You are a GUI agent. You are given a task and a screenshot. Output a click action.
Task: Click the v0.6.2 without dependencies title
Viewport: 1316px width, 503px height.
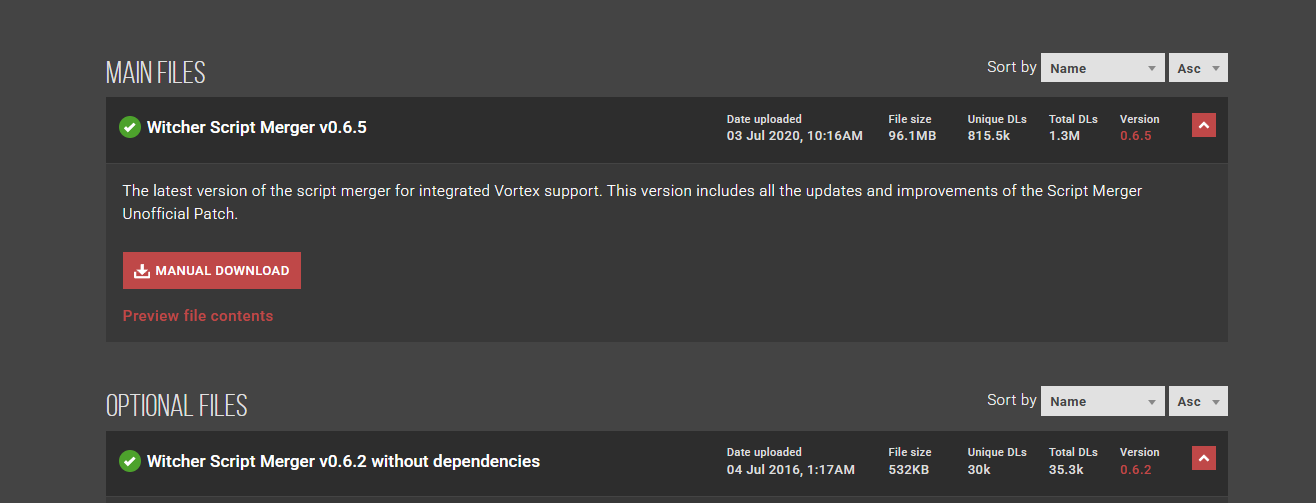point(343,461)
